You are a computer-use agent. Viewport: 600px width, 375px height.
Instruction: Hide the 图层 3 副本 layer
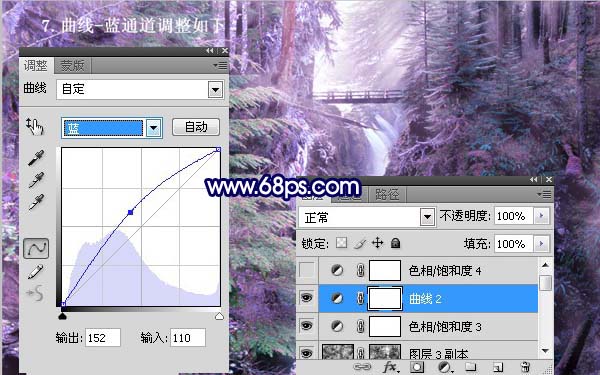[307, 353]
